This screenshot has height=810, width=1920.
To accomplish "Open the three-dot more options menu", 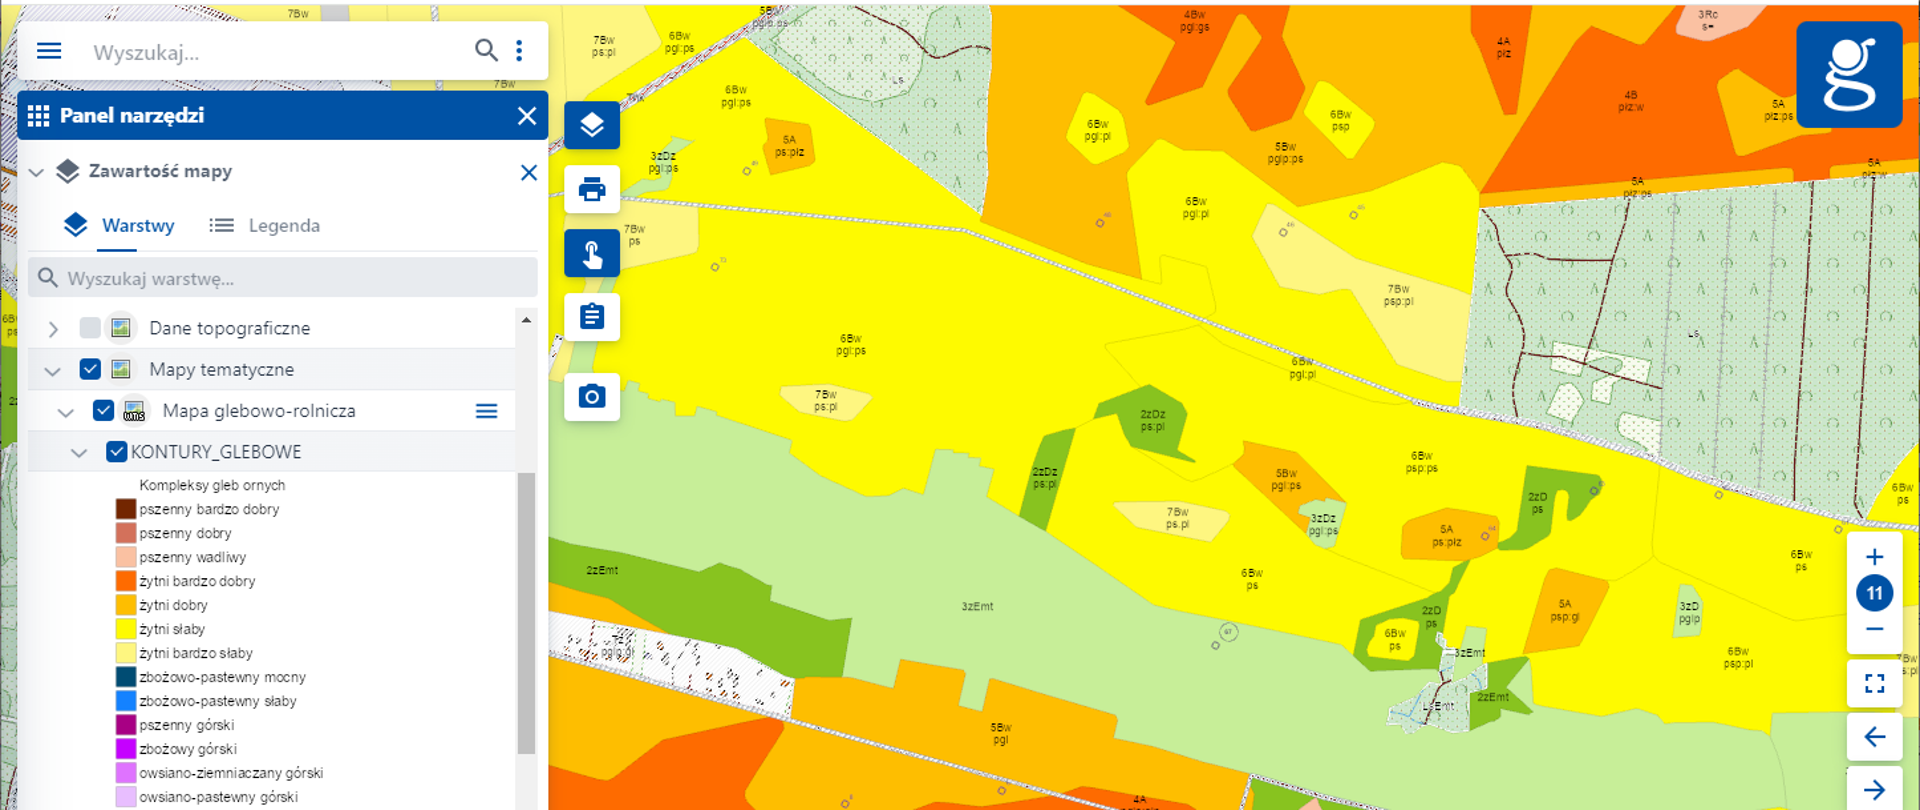I will pyautogui.click(x=519, y=51).
